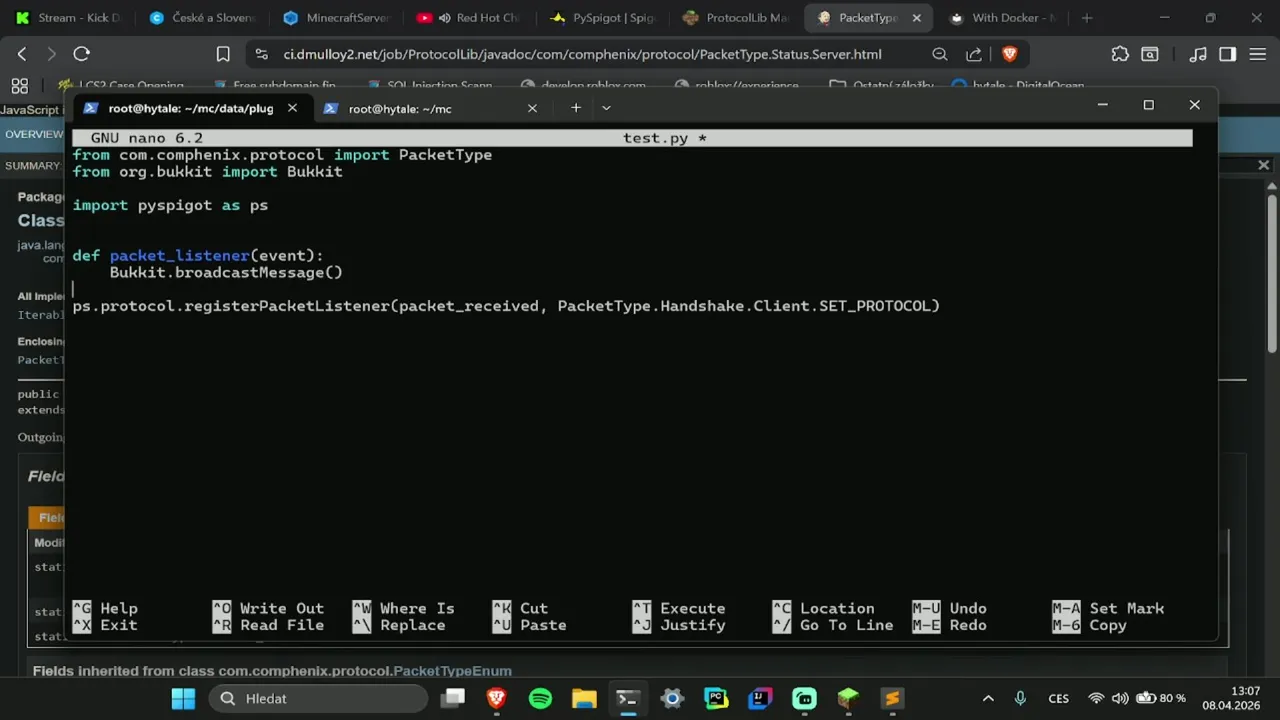The image size is (1280, 720).
Task: Click 'SET_PROTOCOL' text in the editor
Action: coord(875,305)
